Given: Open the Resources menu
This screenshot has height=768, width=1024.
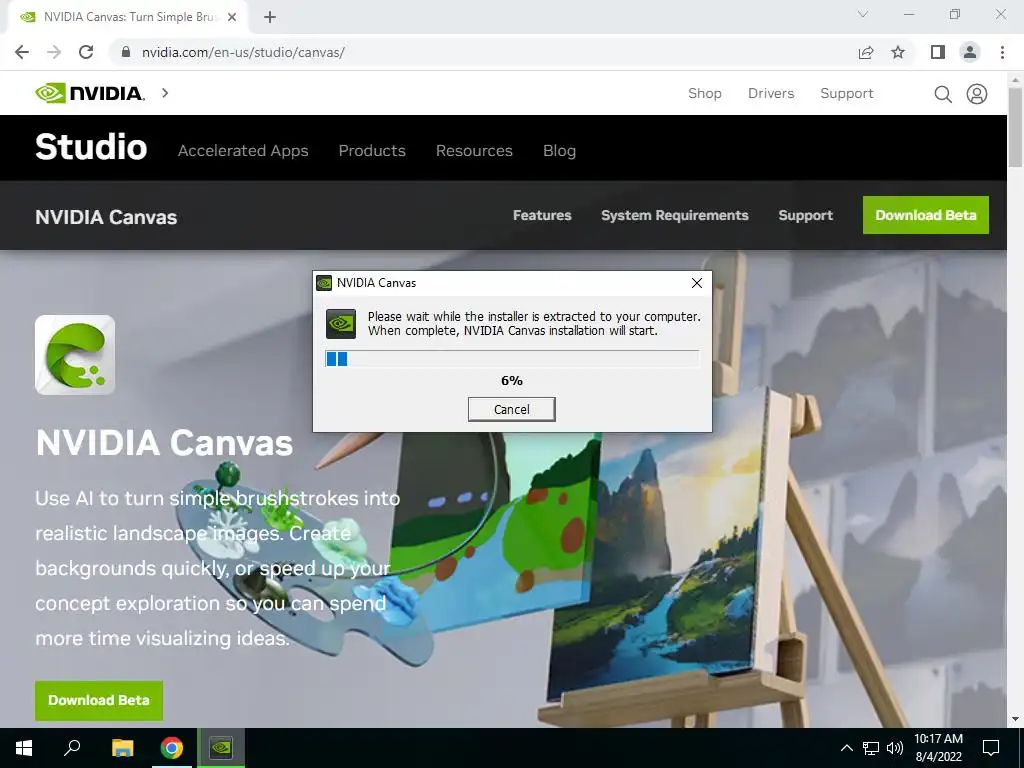Looking at the screenshot, I should [x=474, y=151].
